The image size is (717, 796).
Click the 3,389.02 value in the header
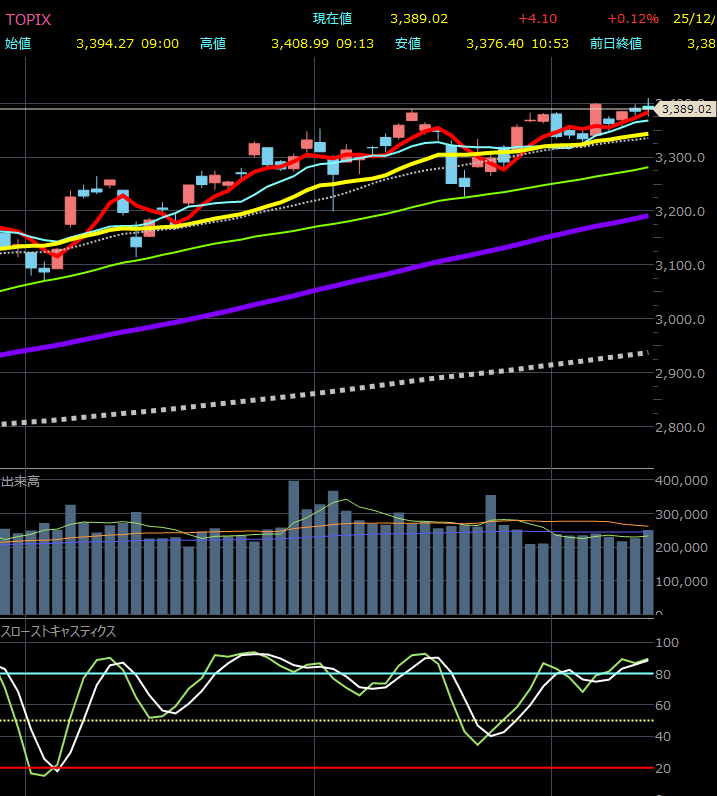tap(419, 19)
